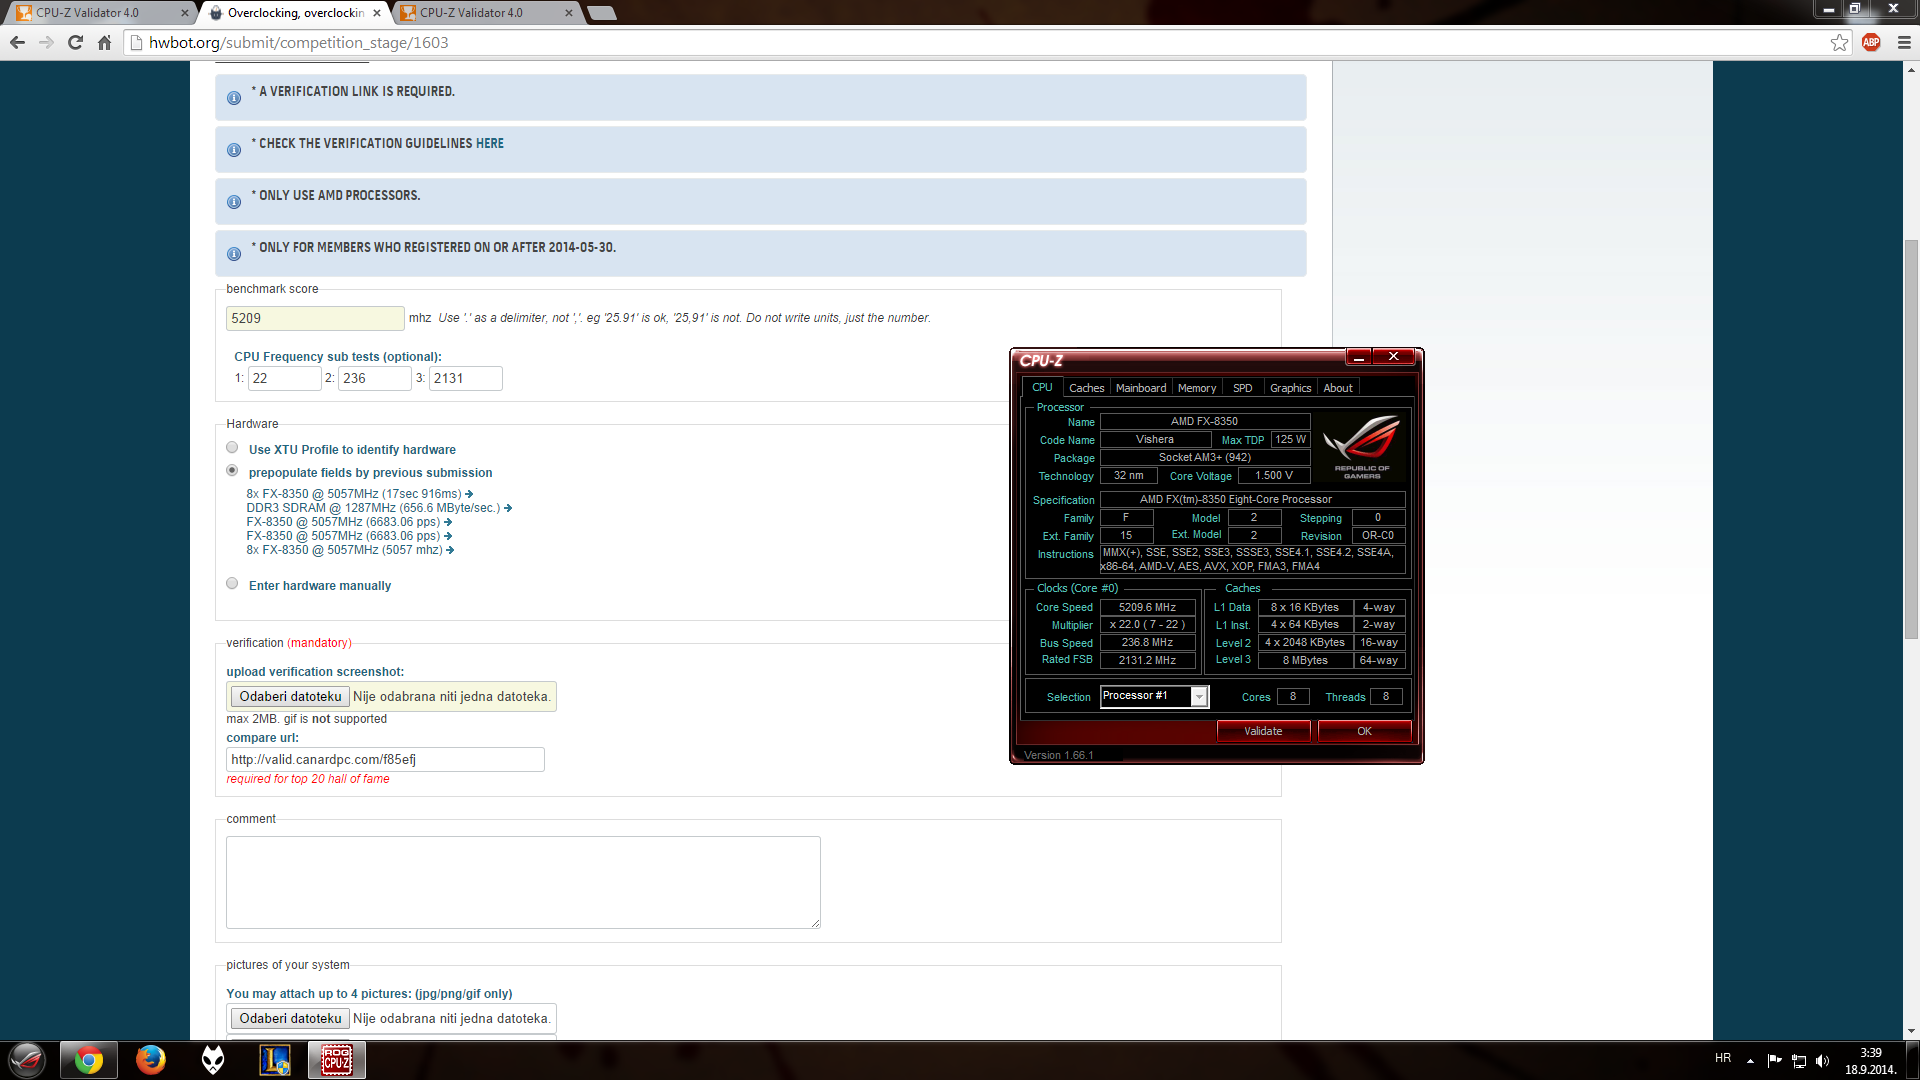The height and width of the screenshot is (1080, 1920).
Task: Open CPU-Z About tab
Action: pos(1338,388)
